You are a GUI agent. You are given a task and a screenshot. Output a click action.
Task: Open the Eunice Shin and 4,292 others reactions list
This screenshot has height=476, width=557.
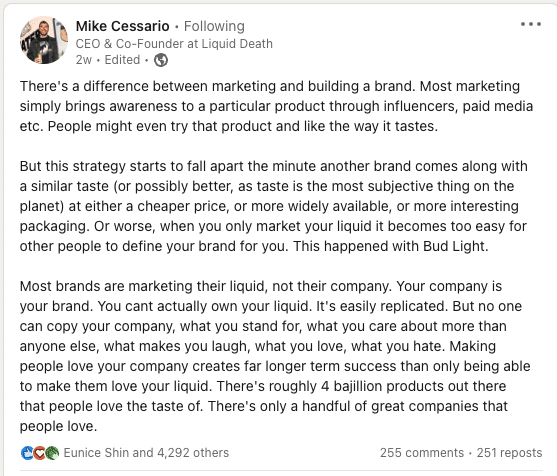146,453
